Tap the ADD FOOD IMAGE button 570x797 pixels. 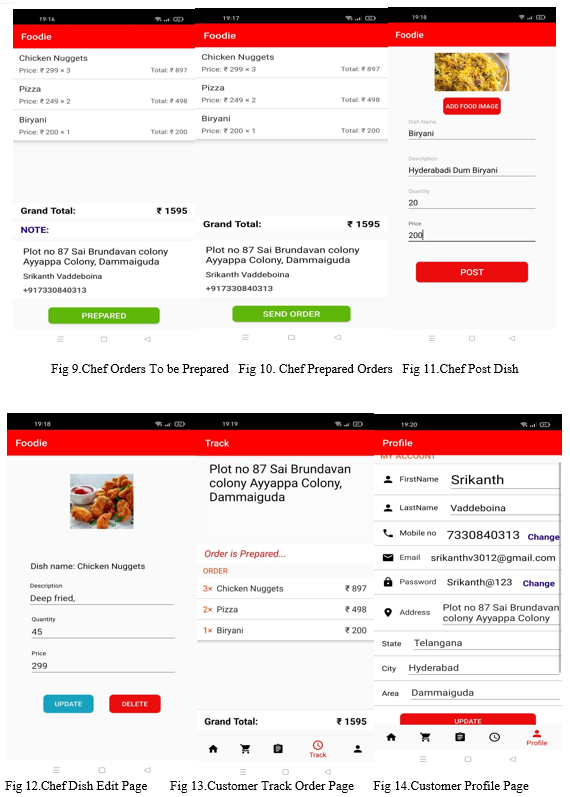(472, 106)
